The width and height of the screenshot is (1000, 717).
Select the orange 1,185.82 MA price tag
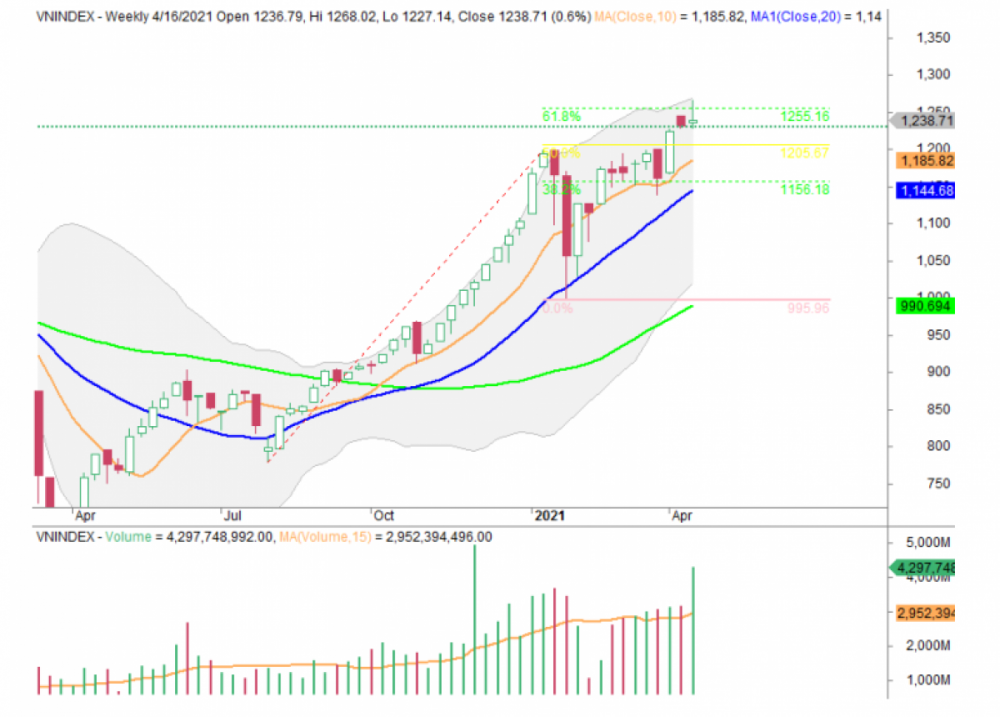click(926, 161)
